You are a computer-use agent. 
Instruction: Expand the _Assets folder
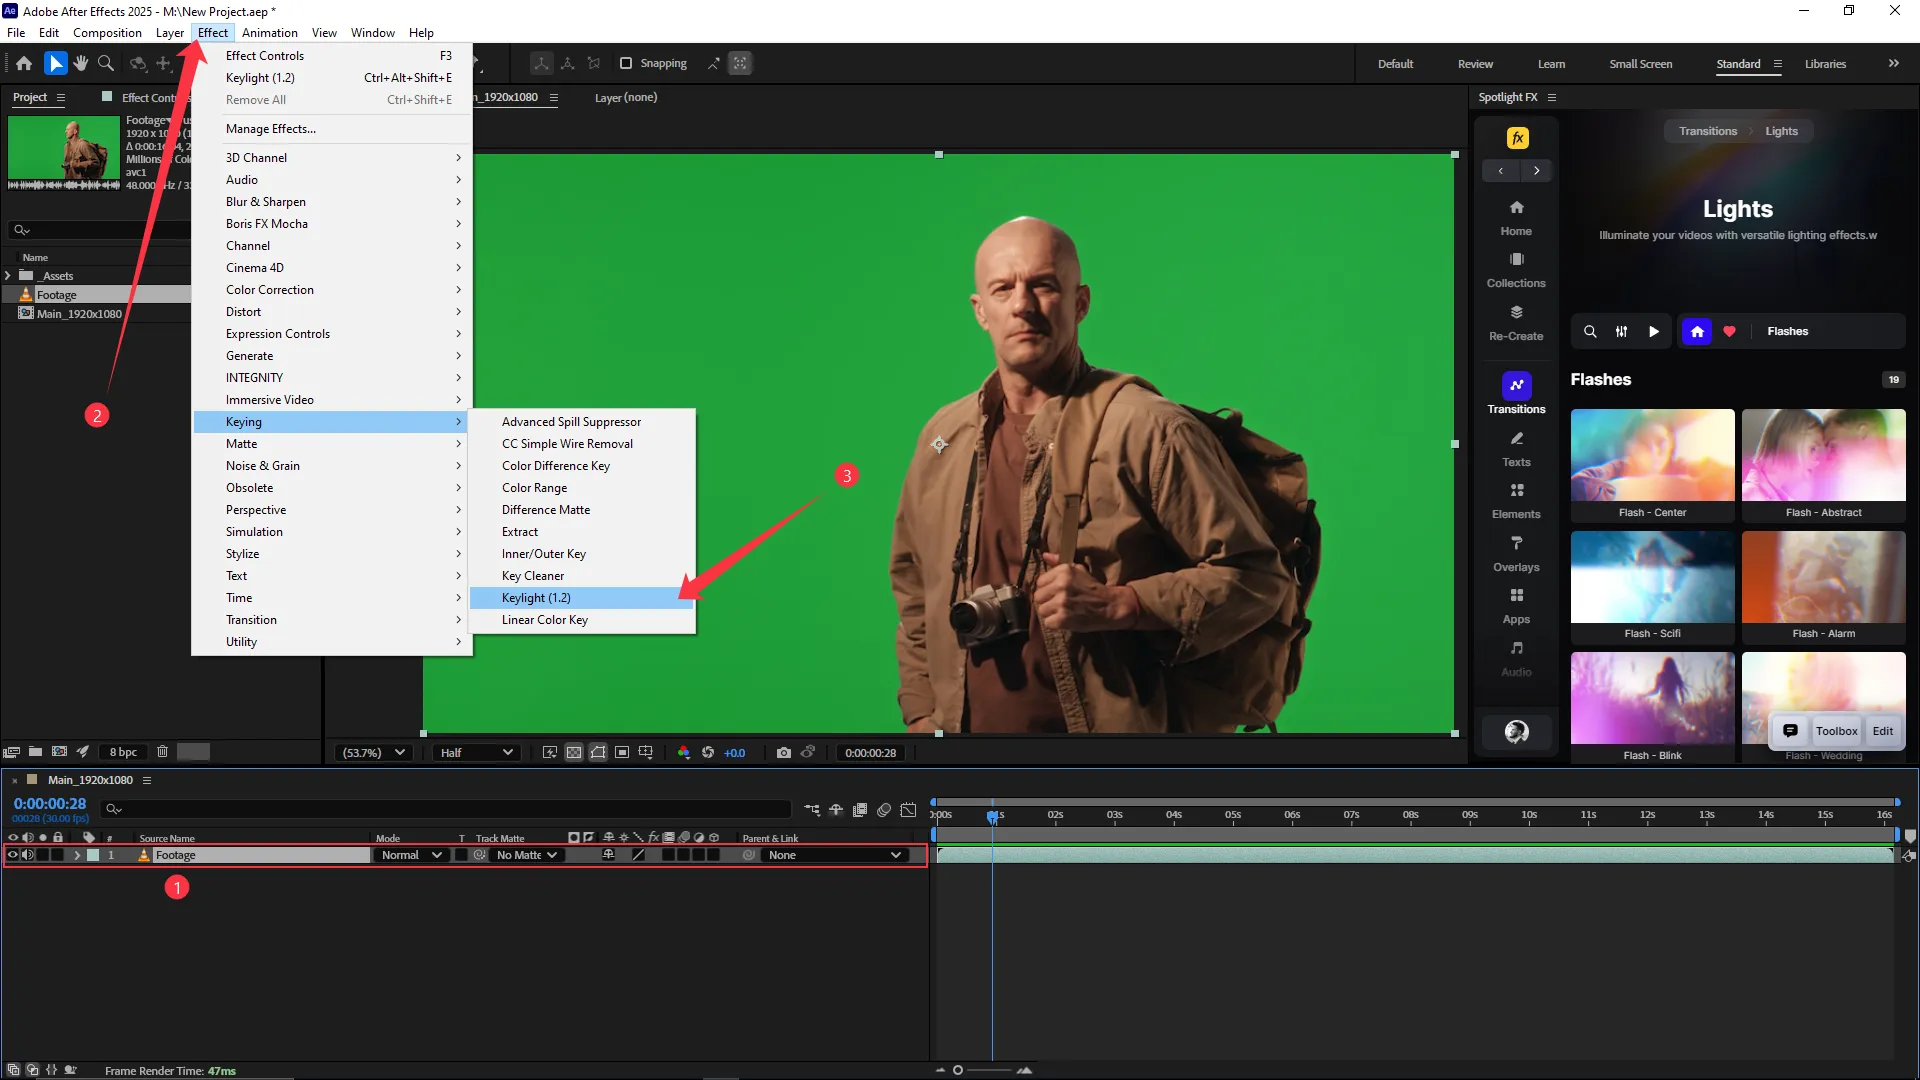(x=8, y=276)
